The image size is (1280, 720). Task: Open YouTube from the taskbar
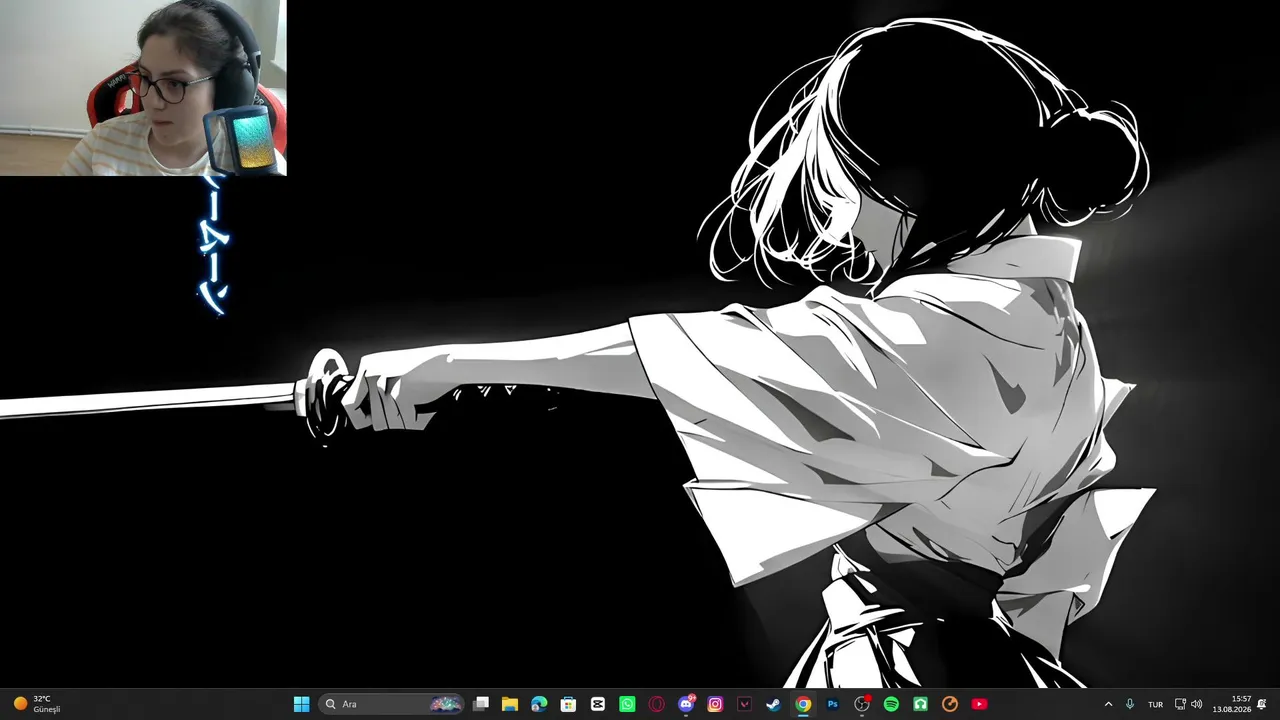[x=979, y=704]
